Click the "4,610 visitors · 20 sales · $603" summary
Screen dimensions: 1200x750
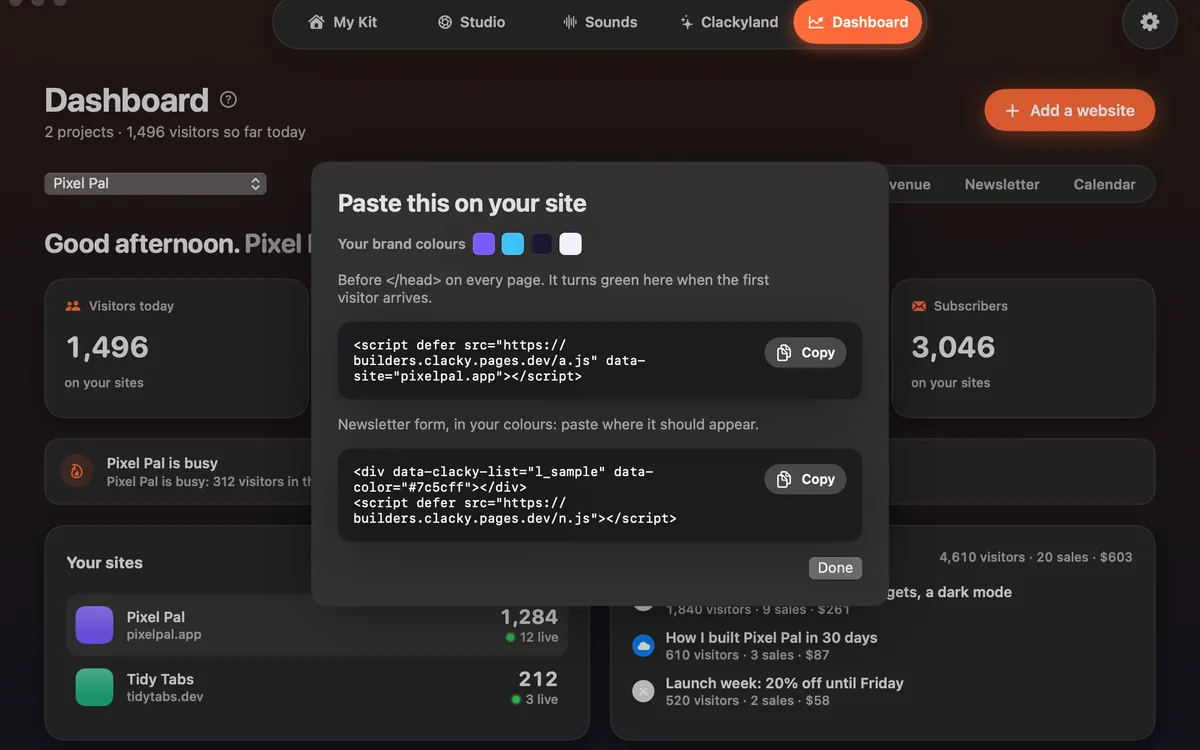[1036, 557]
